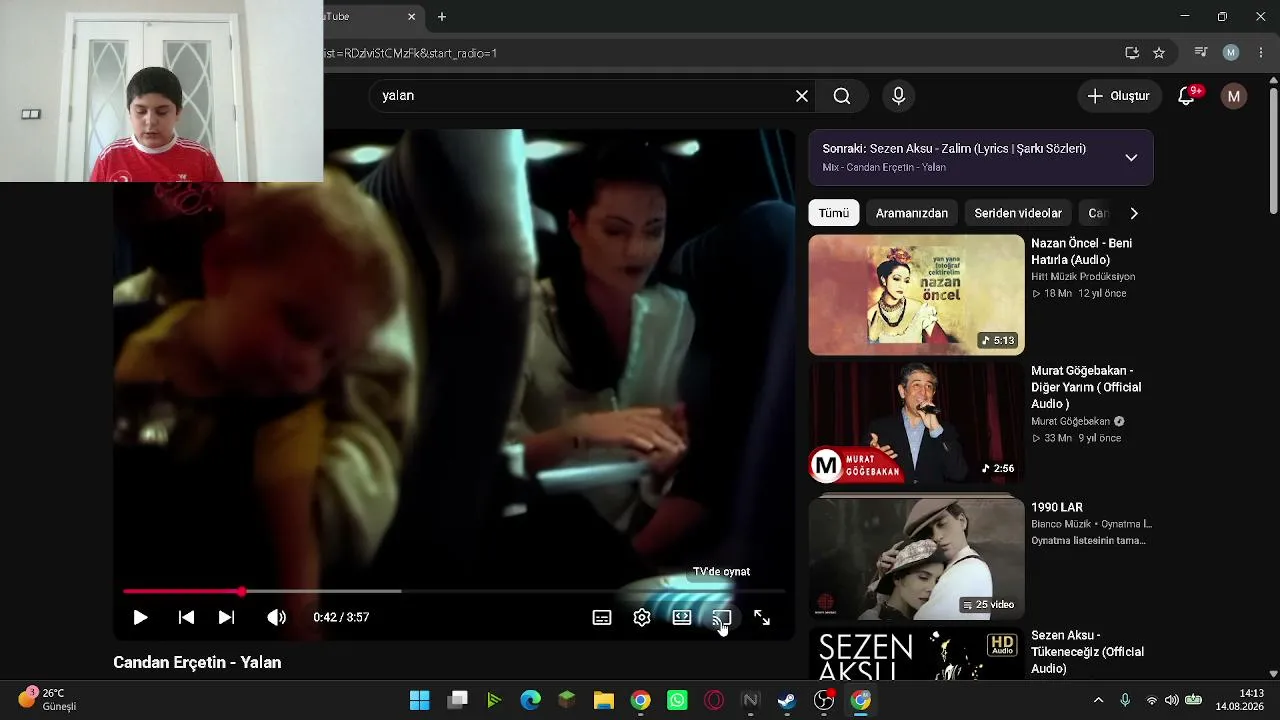Select the Tümü filter chip
Image resolution: width=1280 pixels, height=720 pixels.
click(x=834, y=213)
